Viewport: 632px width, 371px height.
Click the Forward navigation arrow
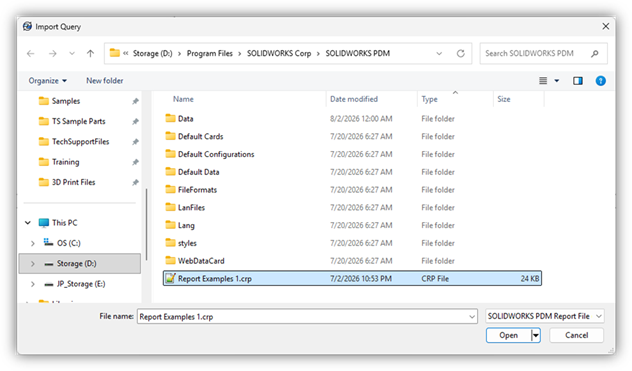click(x=52, y=53)
